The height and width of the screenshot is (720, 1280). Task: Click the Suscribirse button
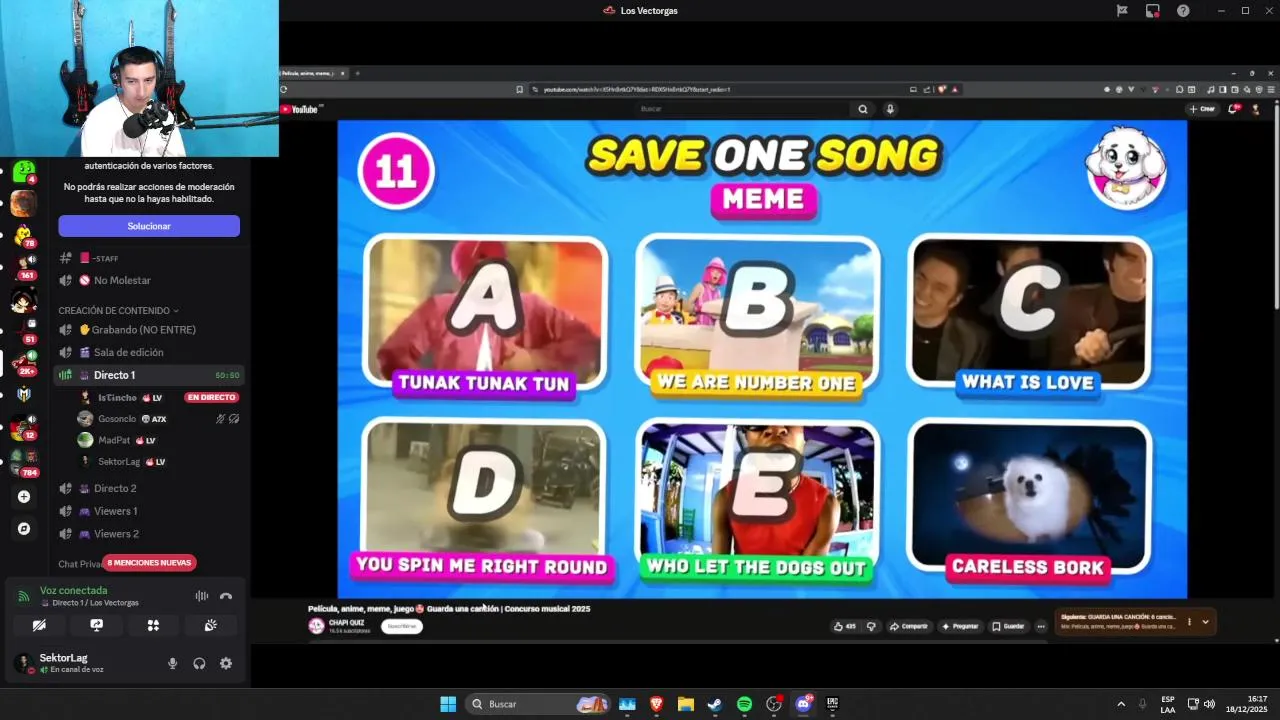pyautogui.click(x=402, y=626)
